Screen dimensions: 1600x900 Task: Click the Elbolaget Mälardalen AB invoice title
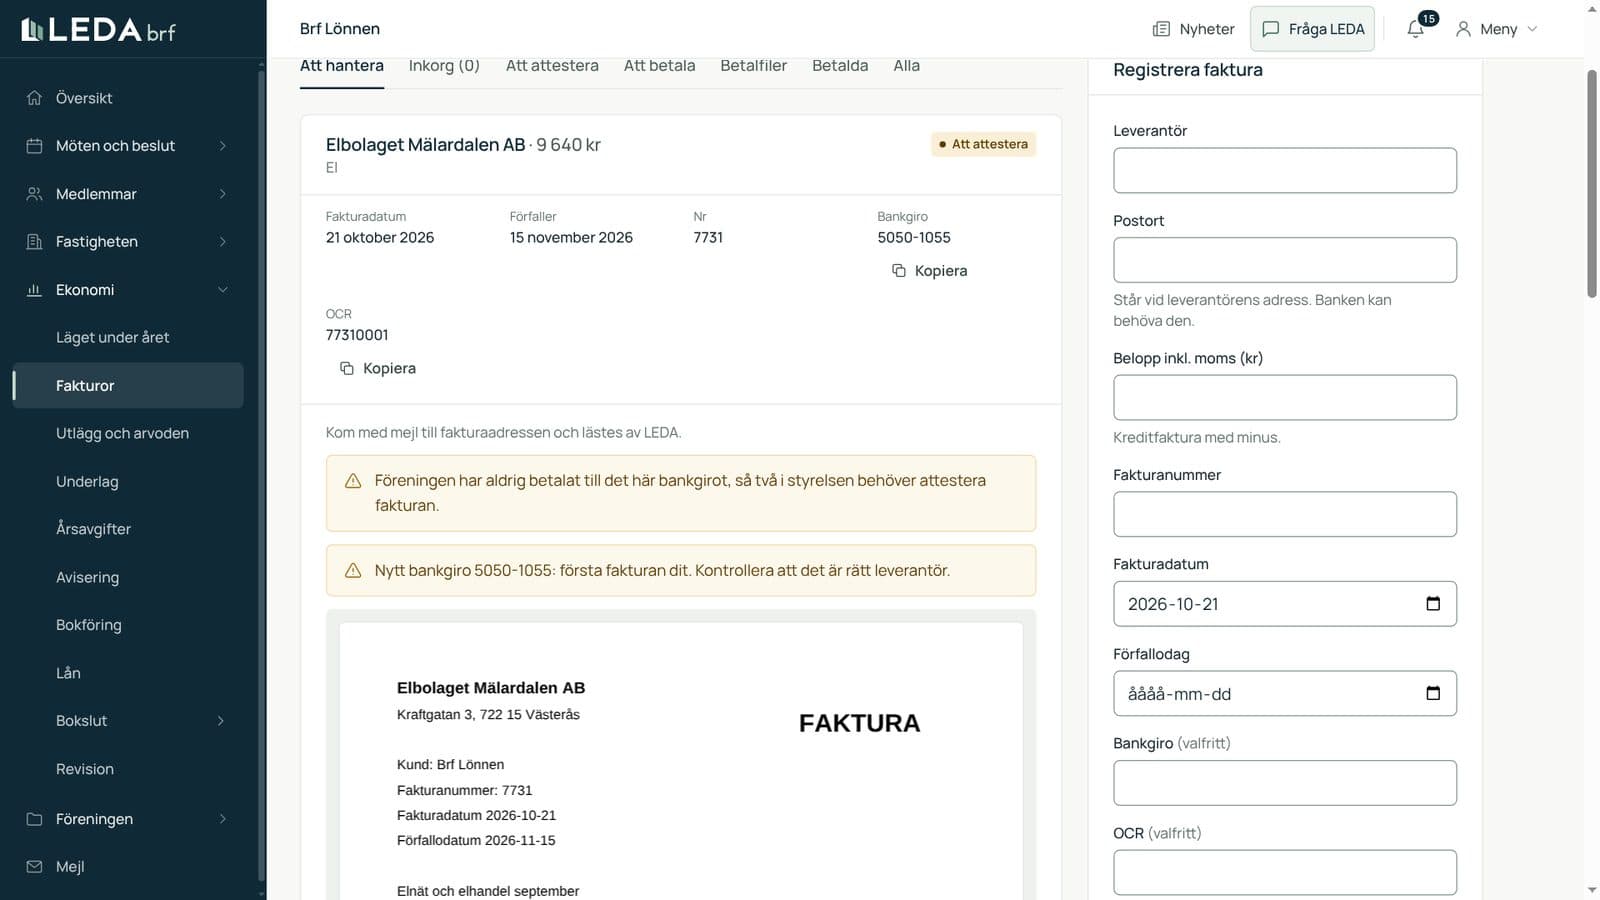[425, 145]
